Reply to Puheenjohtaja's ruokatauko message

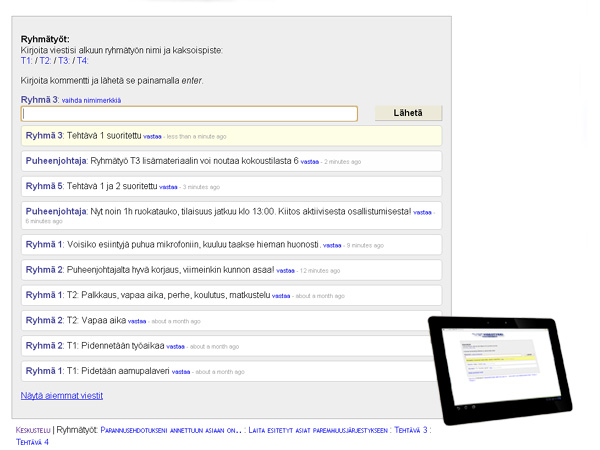pos(422,212)
